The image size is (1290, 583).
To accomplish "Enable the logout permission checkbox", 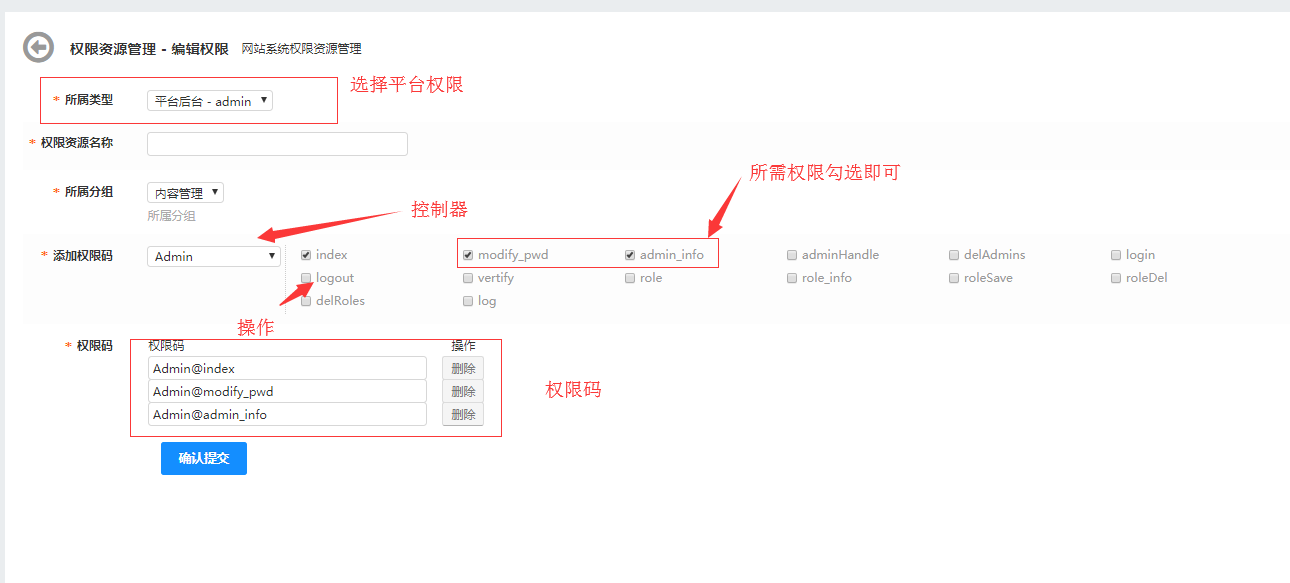I will (306, 278).
